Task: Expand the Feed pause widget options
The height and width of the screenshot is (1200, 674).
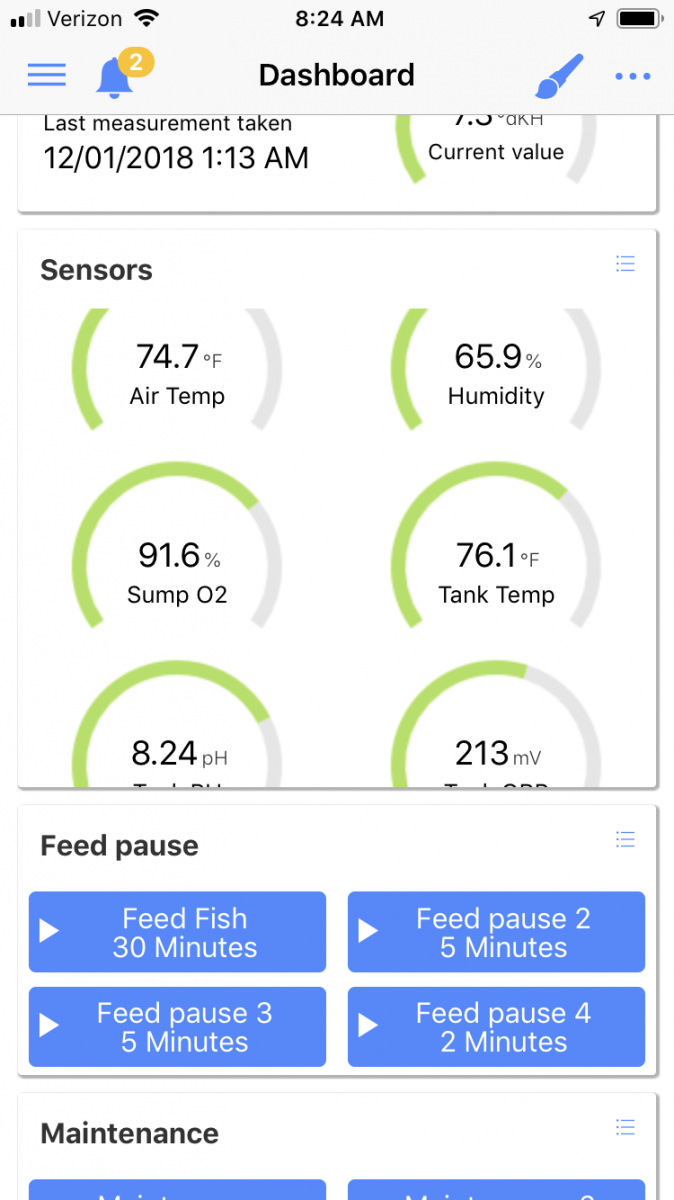Action: click(625, 840)
